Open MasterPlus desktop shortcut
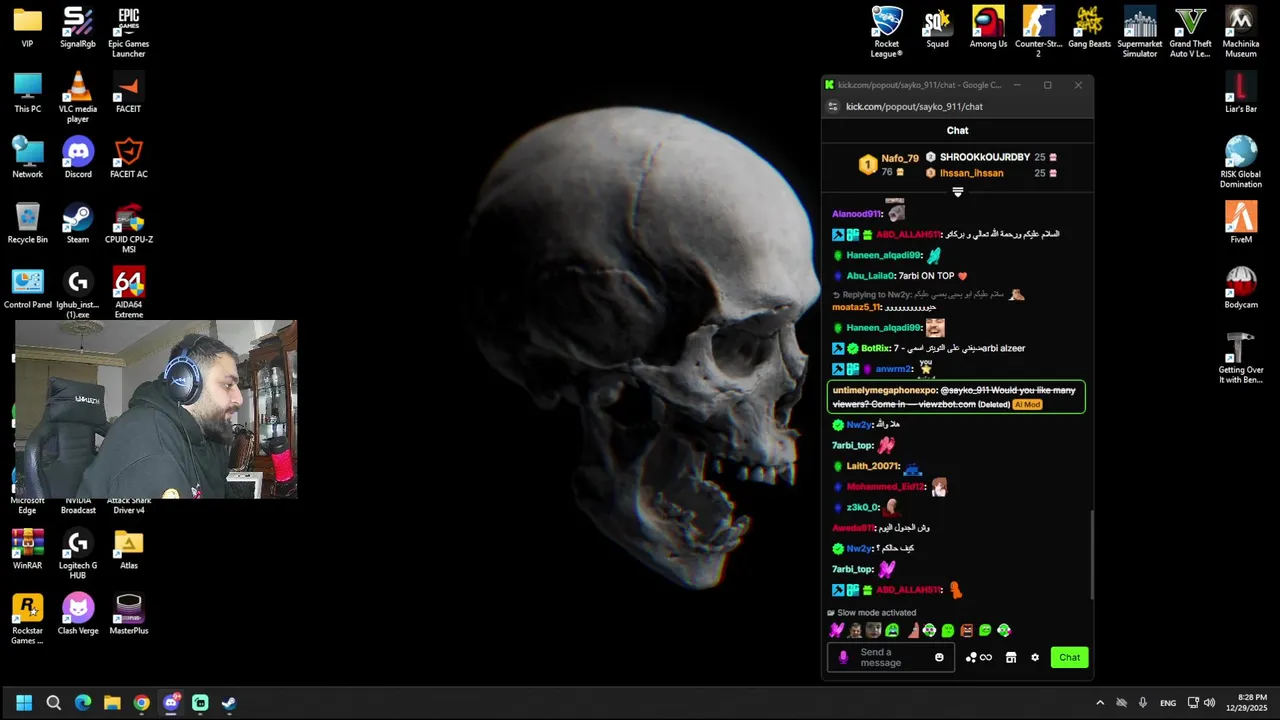Viewport: 1280px width, 720px height. click(128, 614)
